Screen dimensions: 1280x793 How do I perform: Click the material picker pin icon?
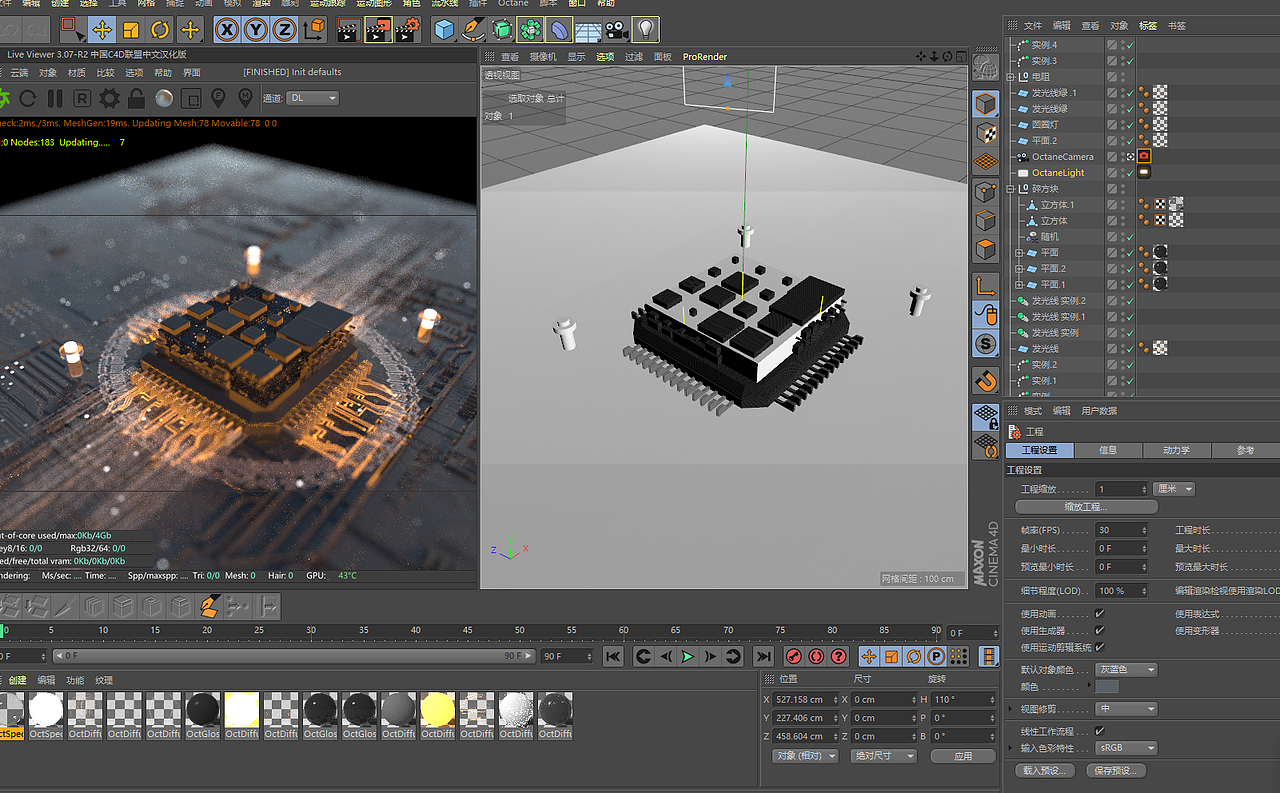[x=245, y=98]
